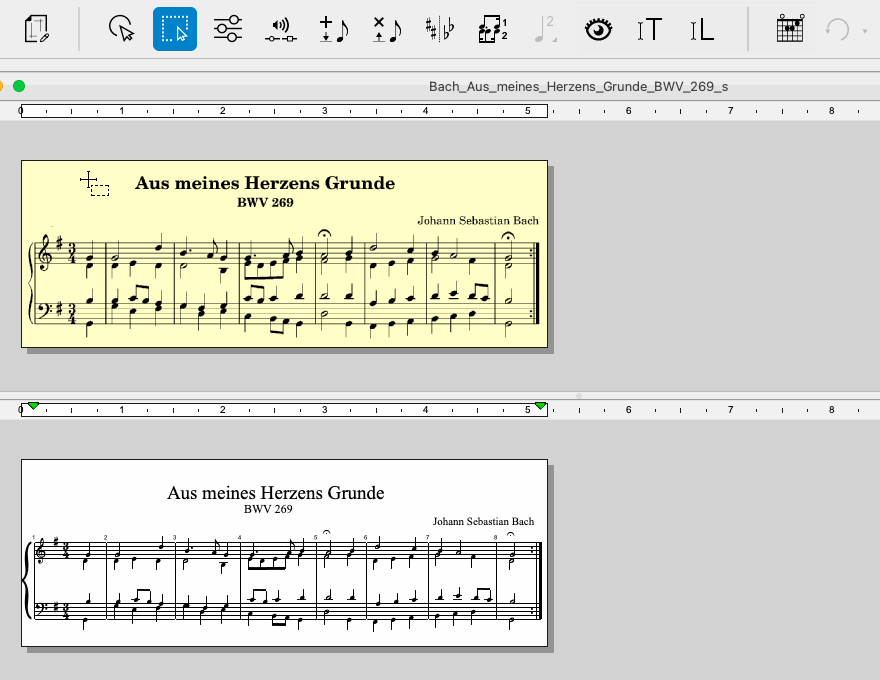
Task: Click the right green margin marker on lower ruler
Action: pos(540,406)
